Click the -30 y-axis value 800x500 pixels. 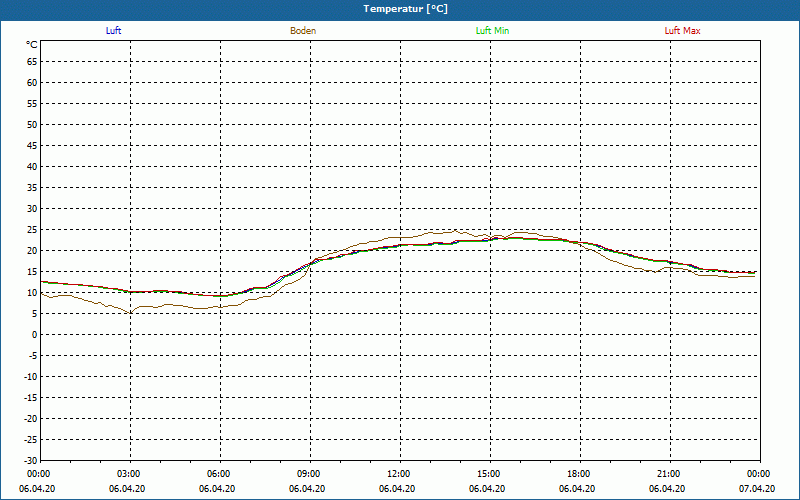tap(30, 461)
